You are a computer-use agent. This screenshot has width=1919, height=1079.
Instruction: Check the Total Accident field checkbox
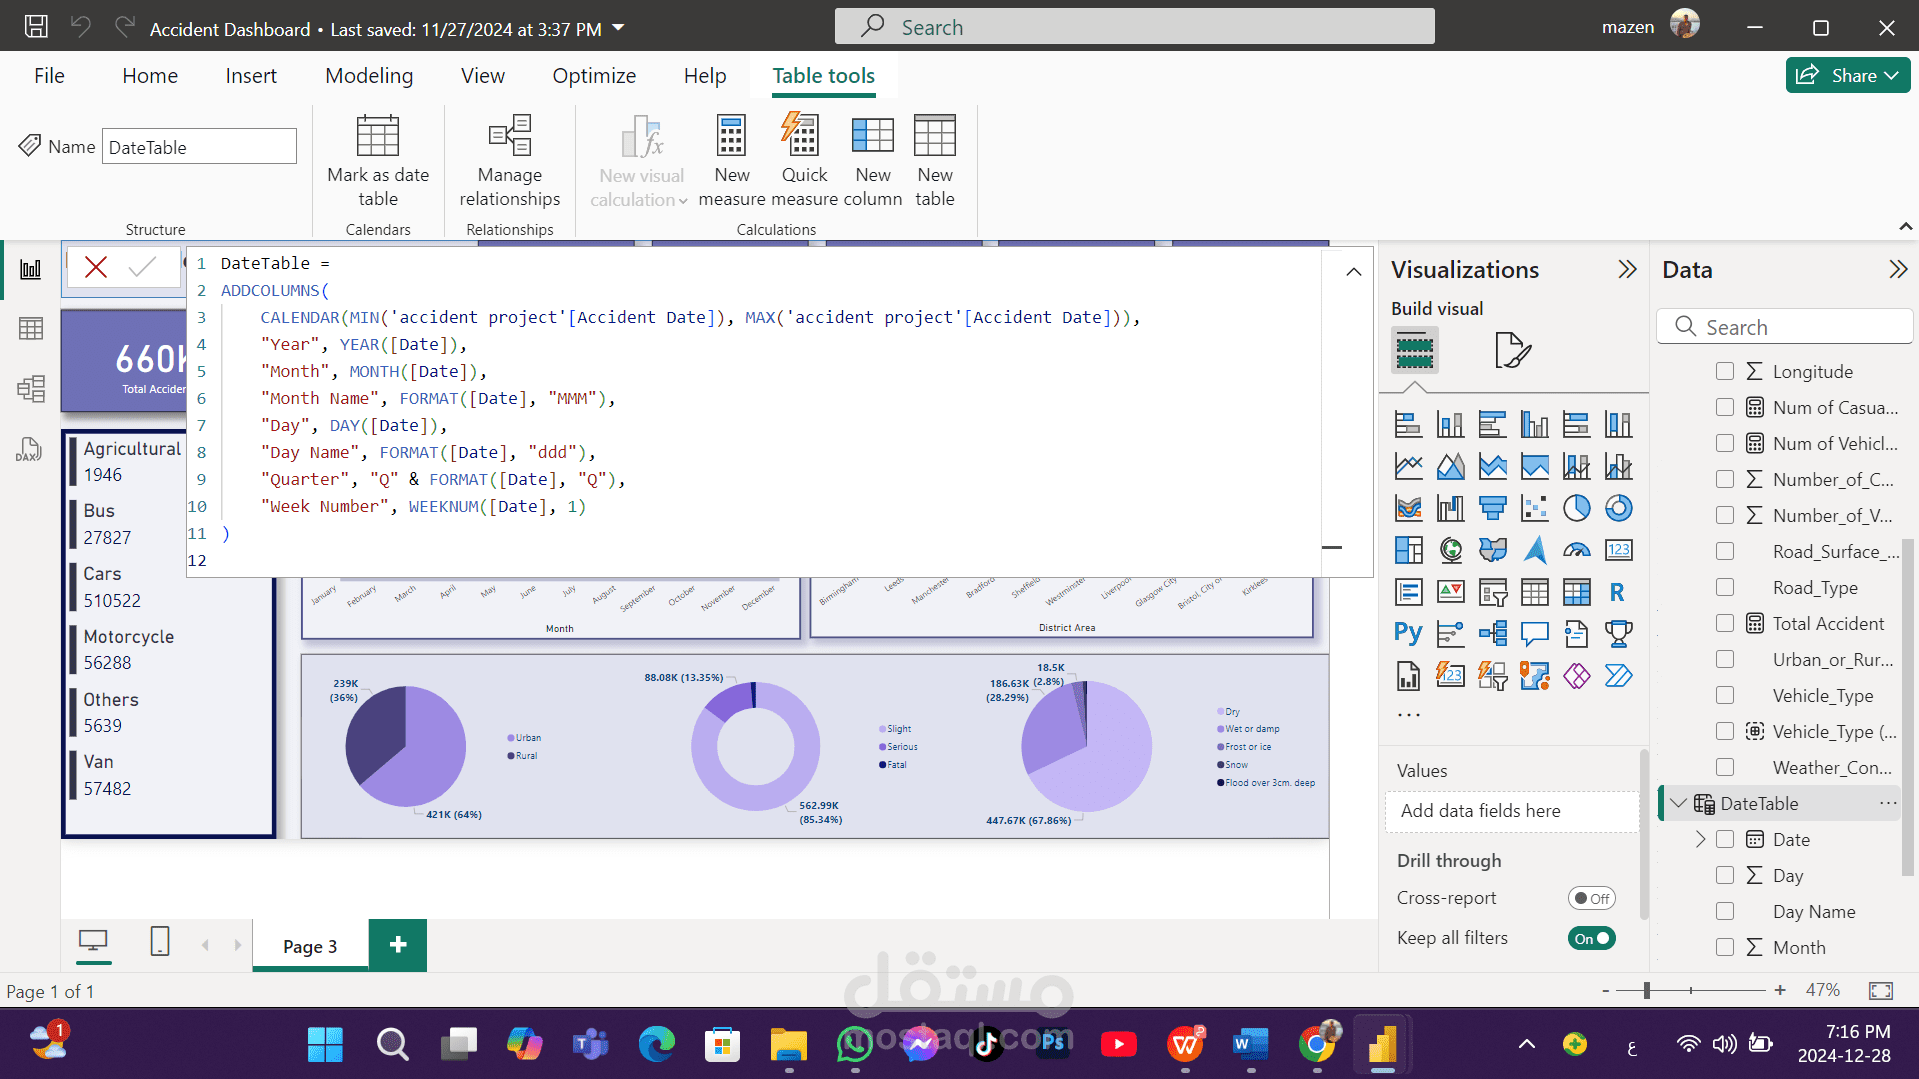pos(1724,623)
